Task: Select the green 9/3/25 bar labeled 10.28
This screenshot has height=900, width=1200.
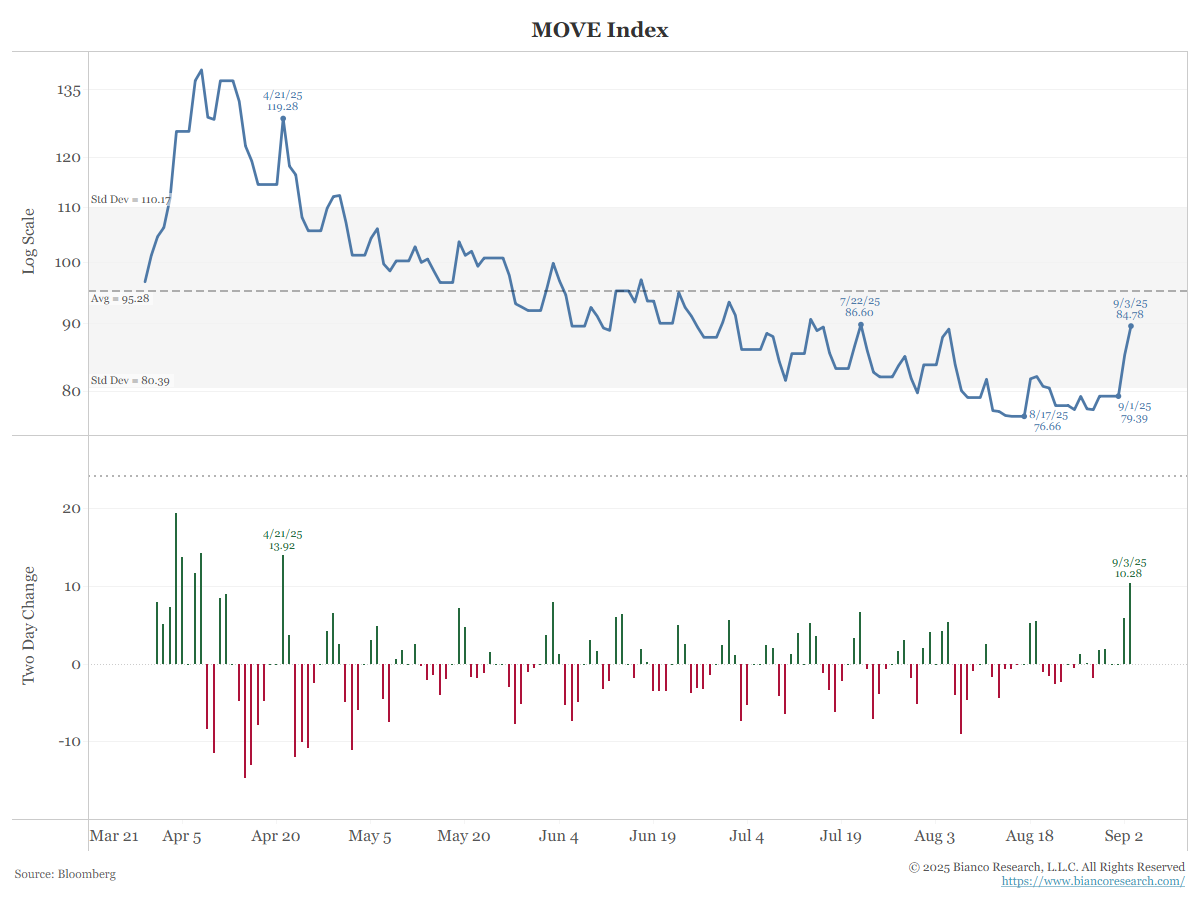Action: tap(1130, 624)
